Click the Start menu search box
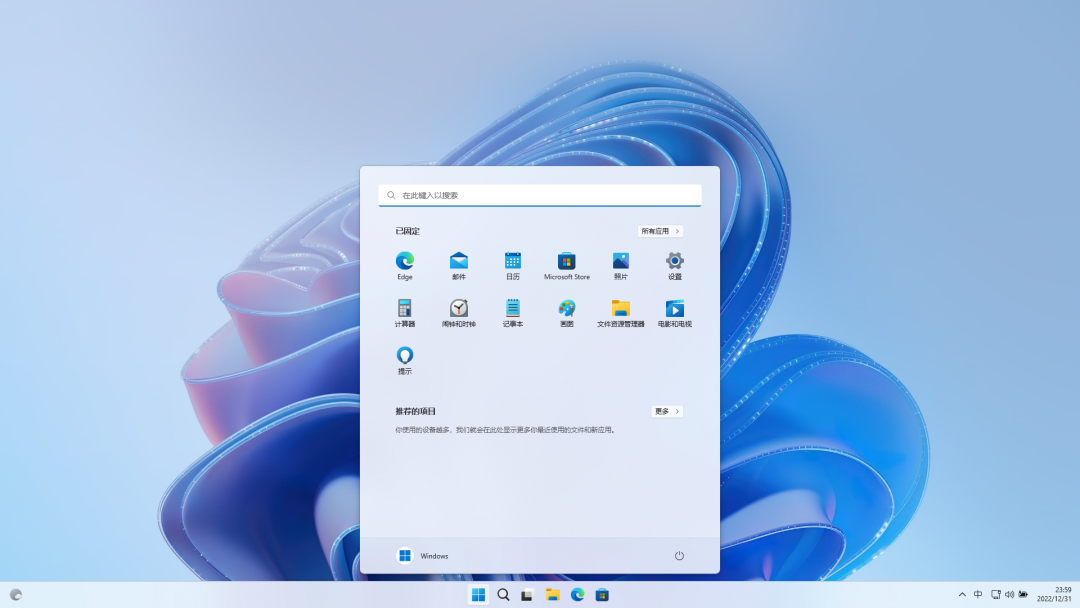This screenshot has width=1080, height=608. pos(540,194)
